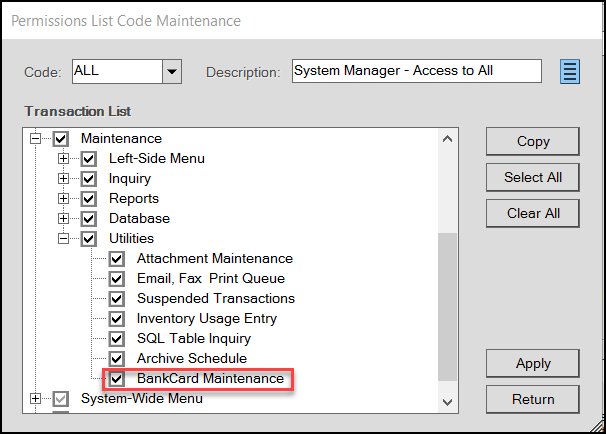Open the Code dropdown arrow

point(172,71)
